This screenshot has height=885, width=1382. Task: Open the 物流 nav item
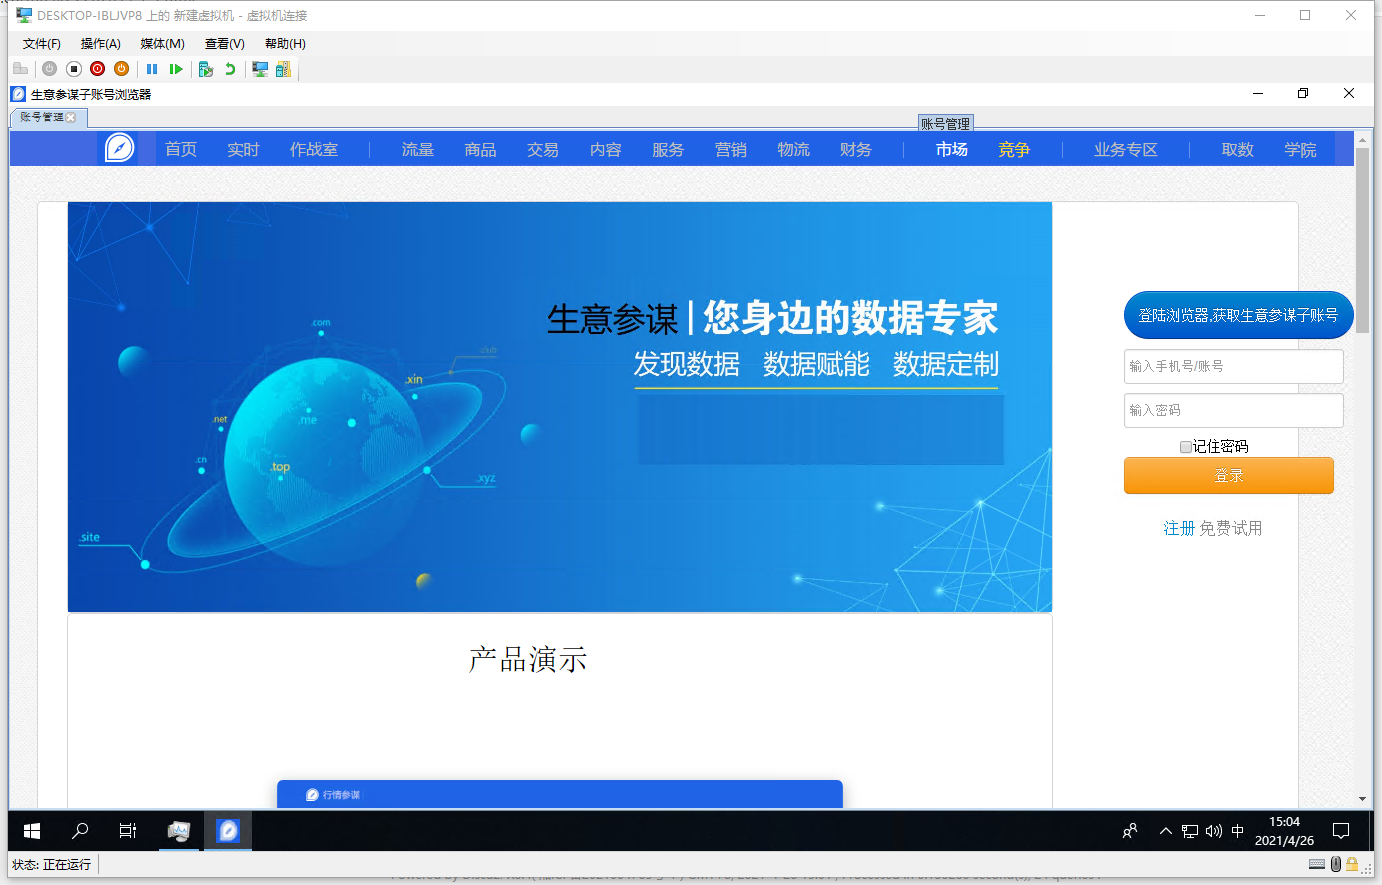(794, 149)
